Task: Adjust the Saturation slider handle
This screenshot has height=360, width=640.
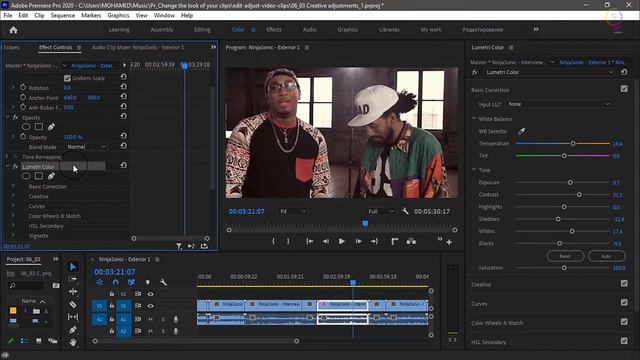Action: (x=564, y=268)
